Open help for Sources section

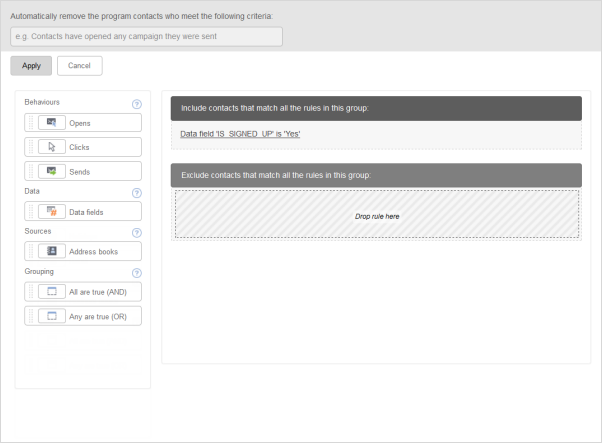(137, 233)
